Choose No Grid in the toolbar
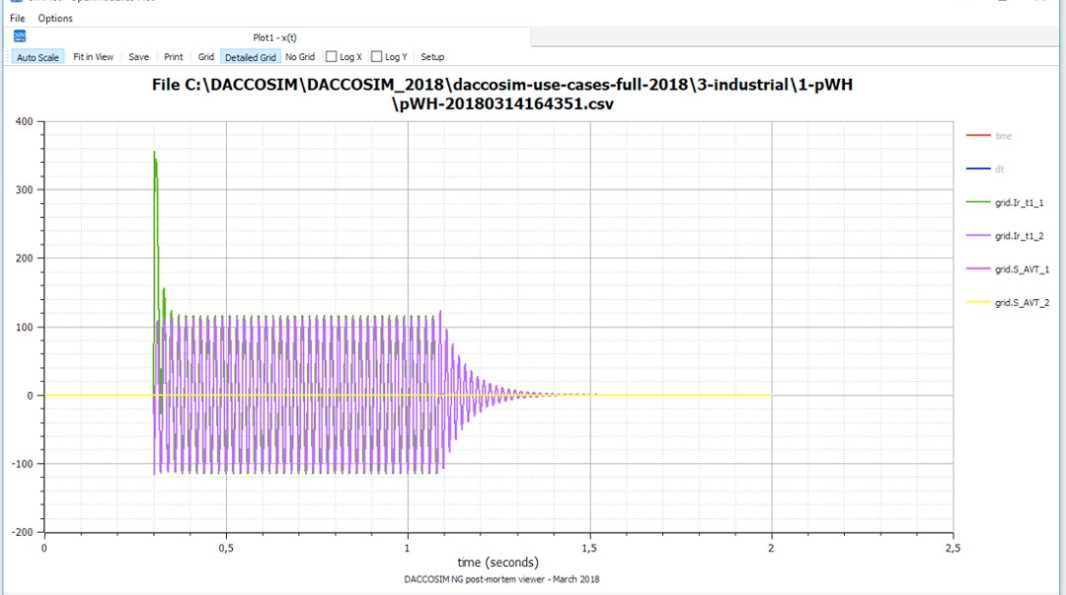The width and height of the screenshot is (1066, 595). coord(300,57)
